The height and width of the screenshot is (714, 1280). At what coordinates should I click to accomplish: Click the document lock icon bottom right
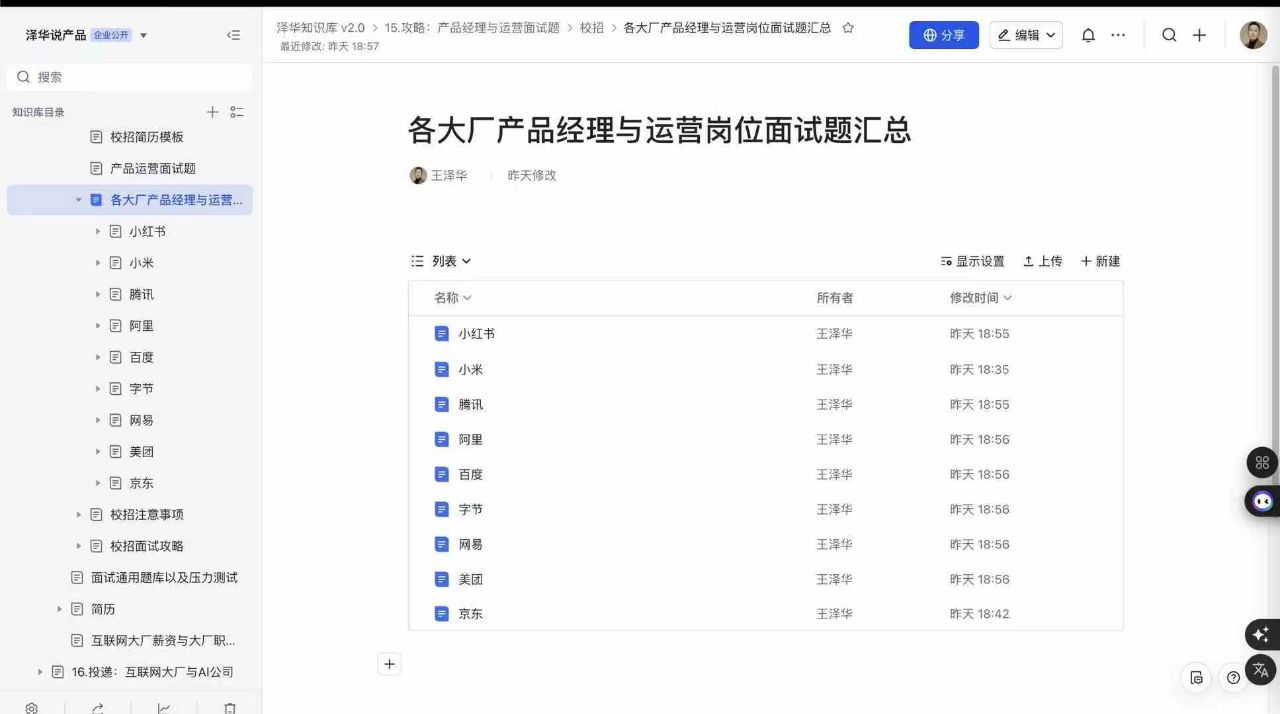tap(1197, 677)
